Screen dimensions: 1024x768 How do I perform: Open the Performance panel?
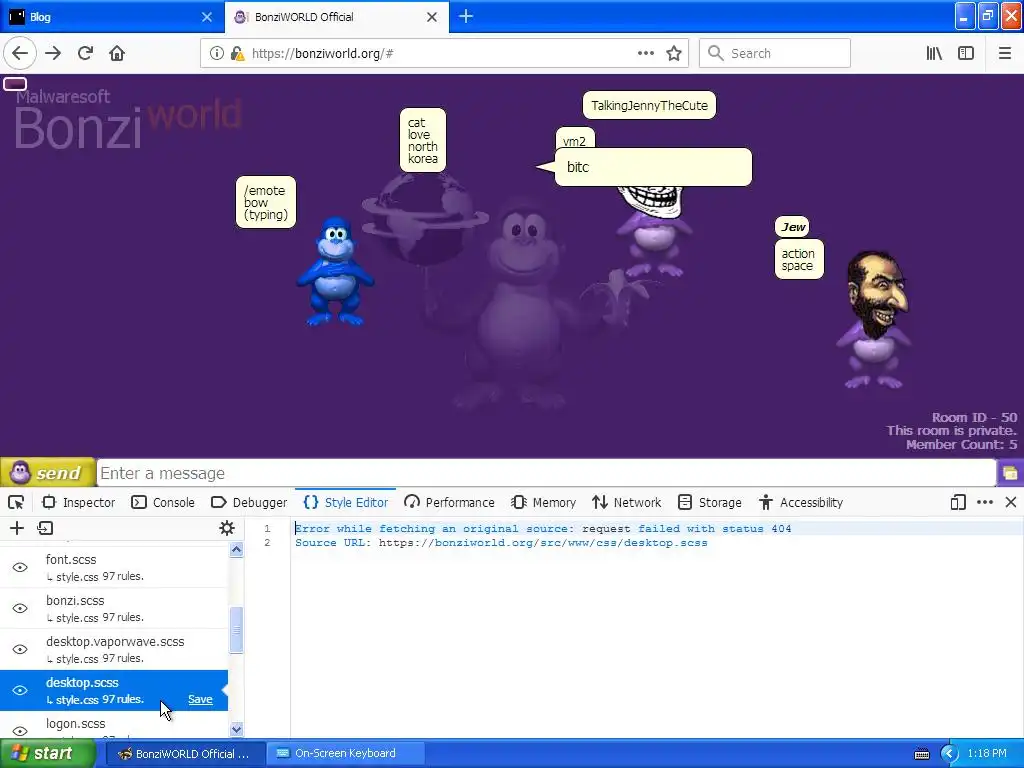click(449, 502)
